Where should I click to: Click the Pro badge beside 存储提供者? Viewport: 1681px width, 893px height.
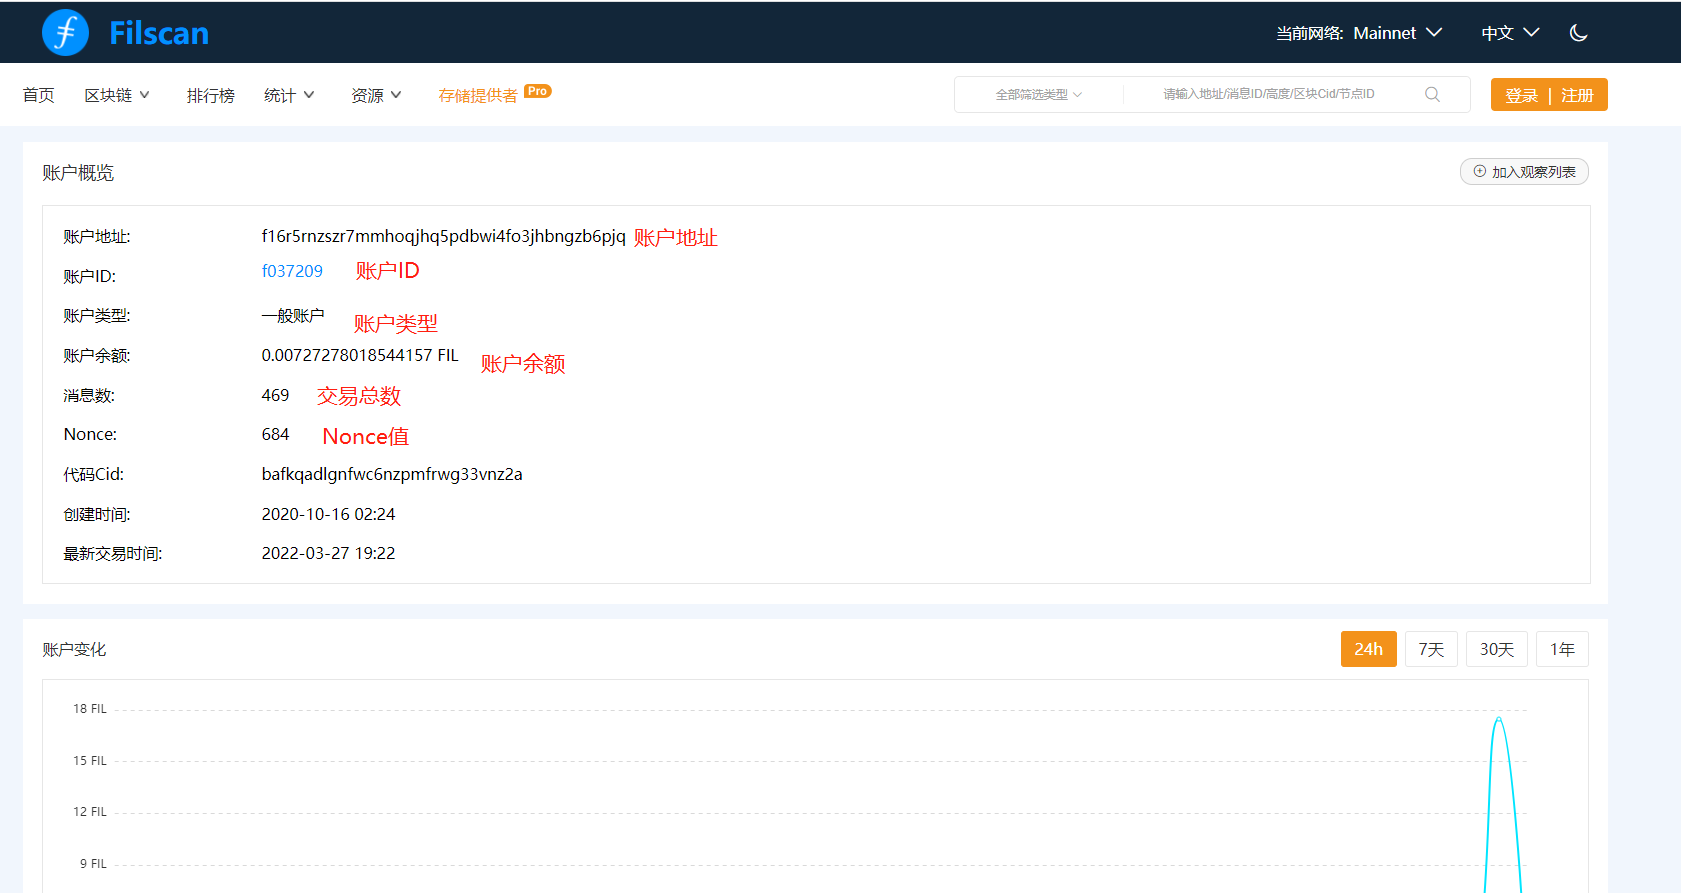538,91
